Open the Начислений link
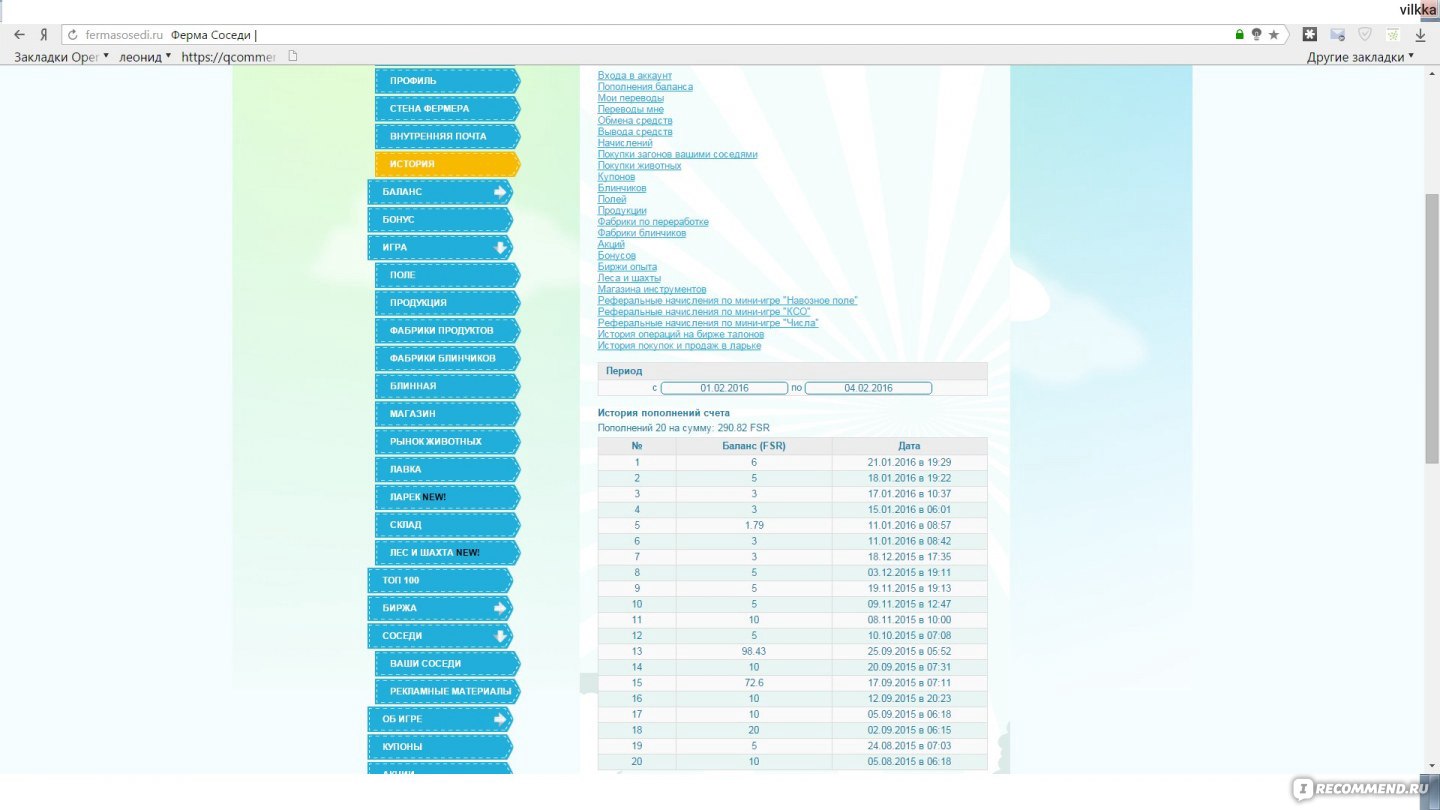 [x=625, y=143]
